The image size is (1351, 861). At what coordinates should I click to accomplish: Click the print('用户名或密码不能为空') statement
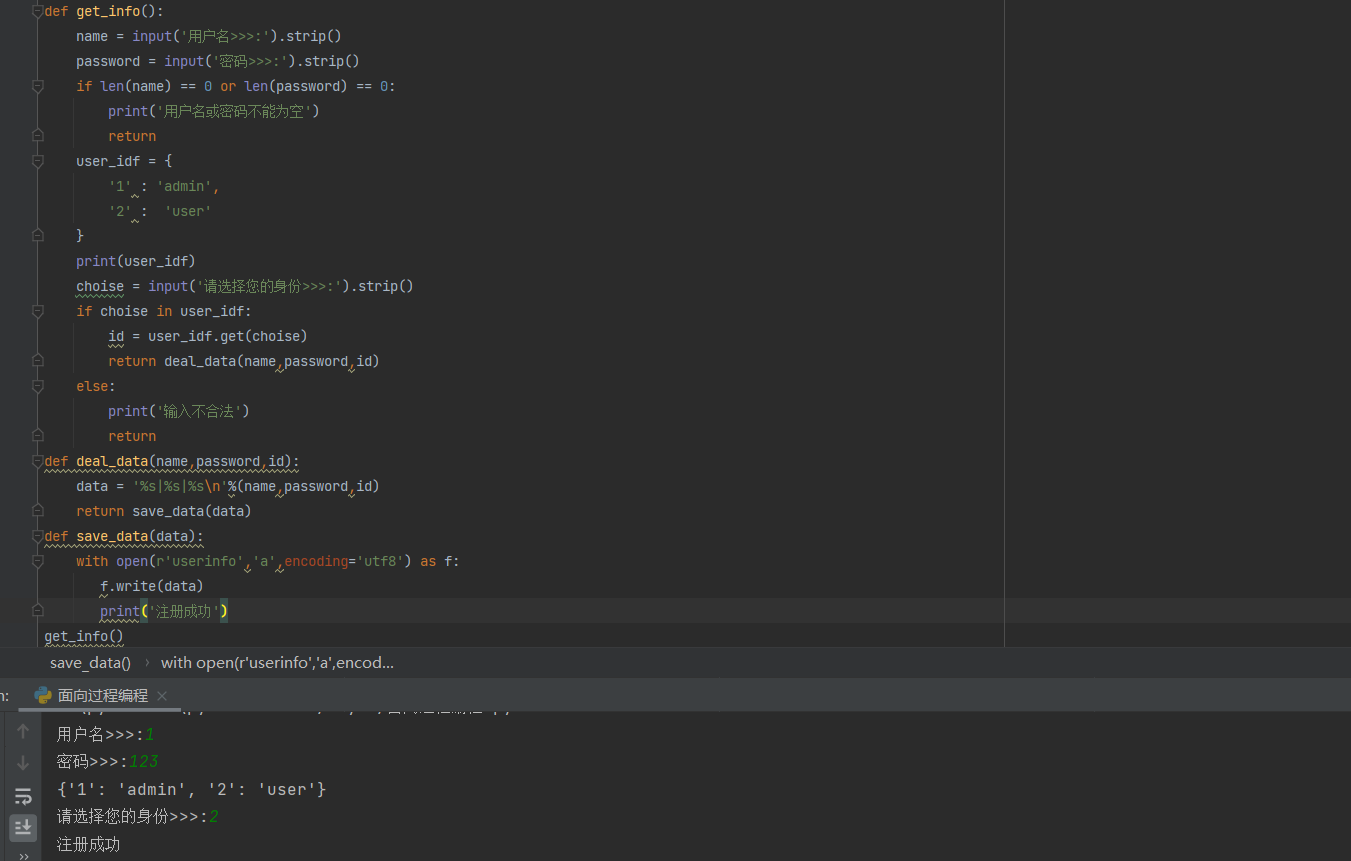[x=214, y=111]
